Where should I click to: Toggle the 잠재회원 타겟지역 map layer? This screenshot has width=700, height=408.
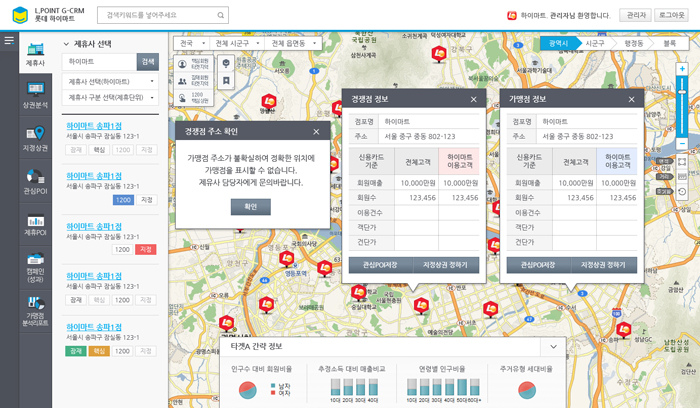click(193, 81)
